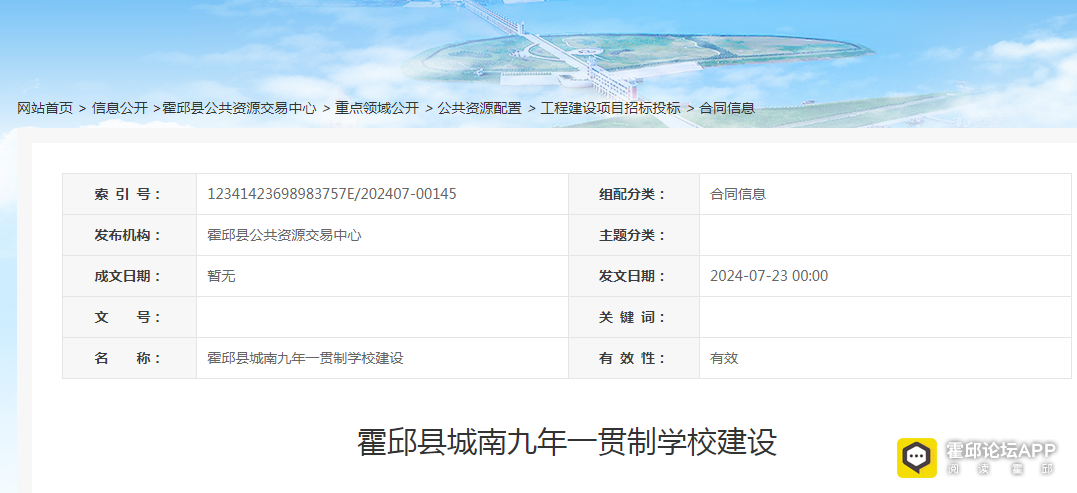
Task: Click the 有效性 label cell
Action: pos(634,358)
